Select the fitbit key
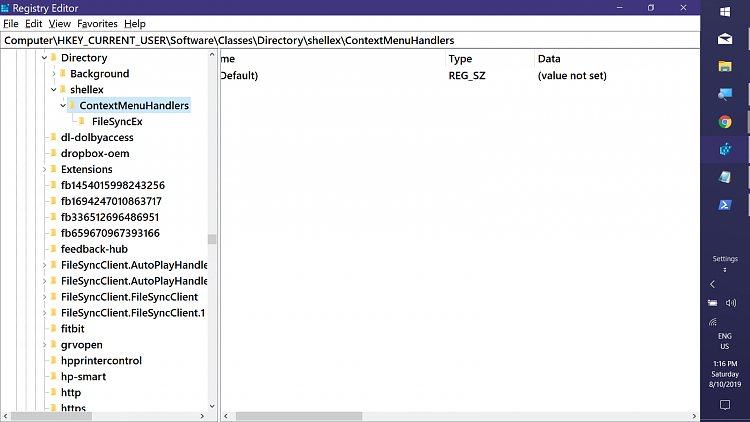The width and height of the screenshot is (750, 422). (72, 329)
